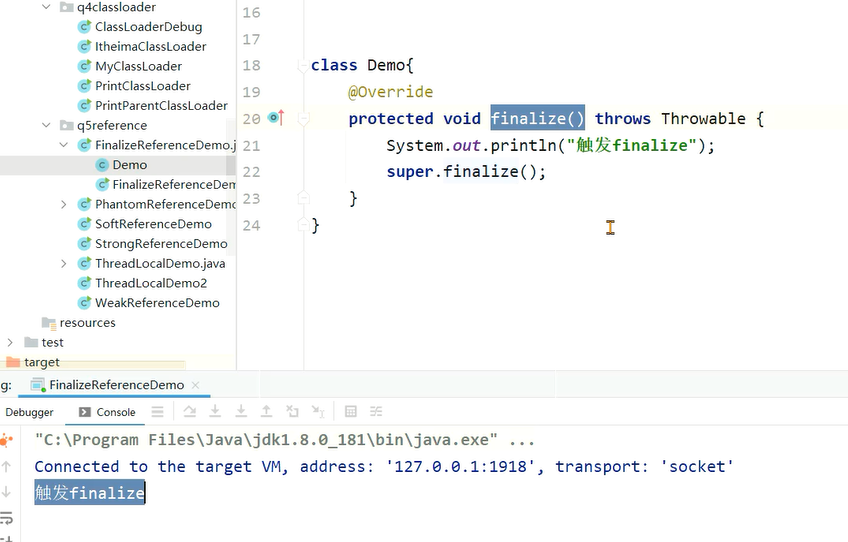The image size is (848, 542).
Task: Click the Run to Cursor icon
Action: pos(318,411)
